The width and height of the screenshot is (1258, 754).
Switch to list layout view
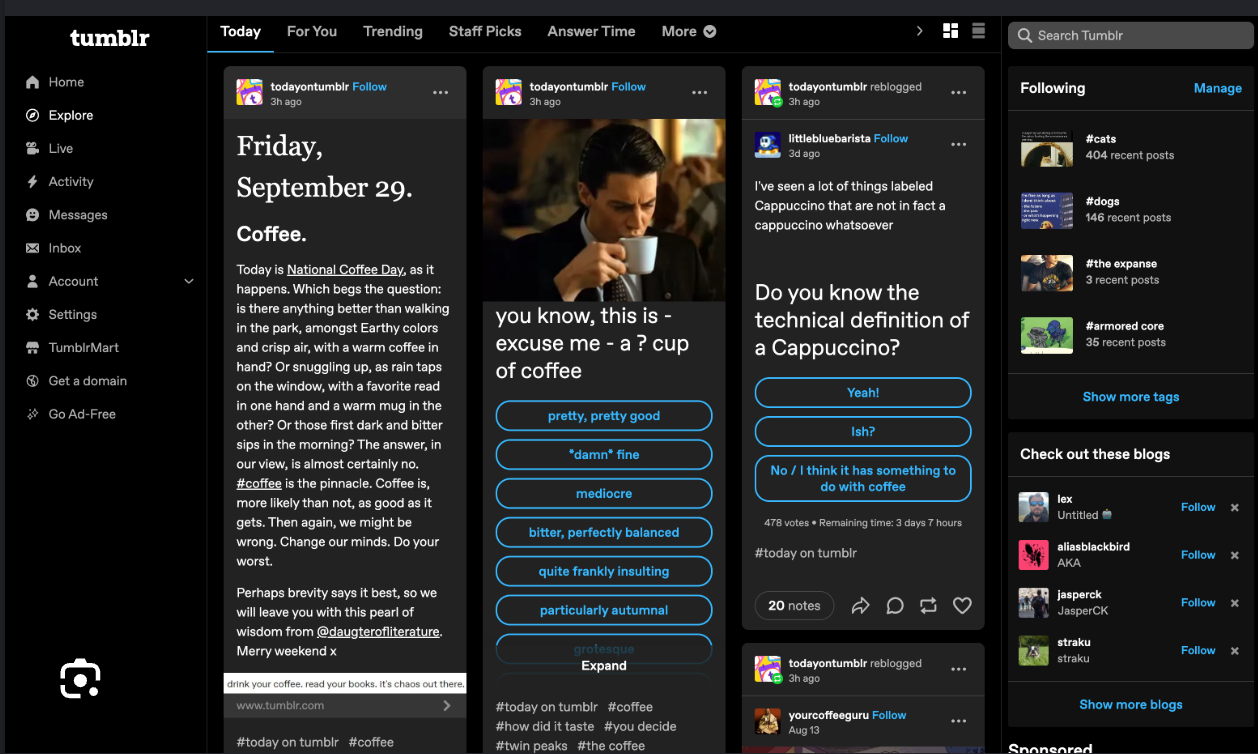click(x=979, y=31)
